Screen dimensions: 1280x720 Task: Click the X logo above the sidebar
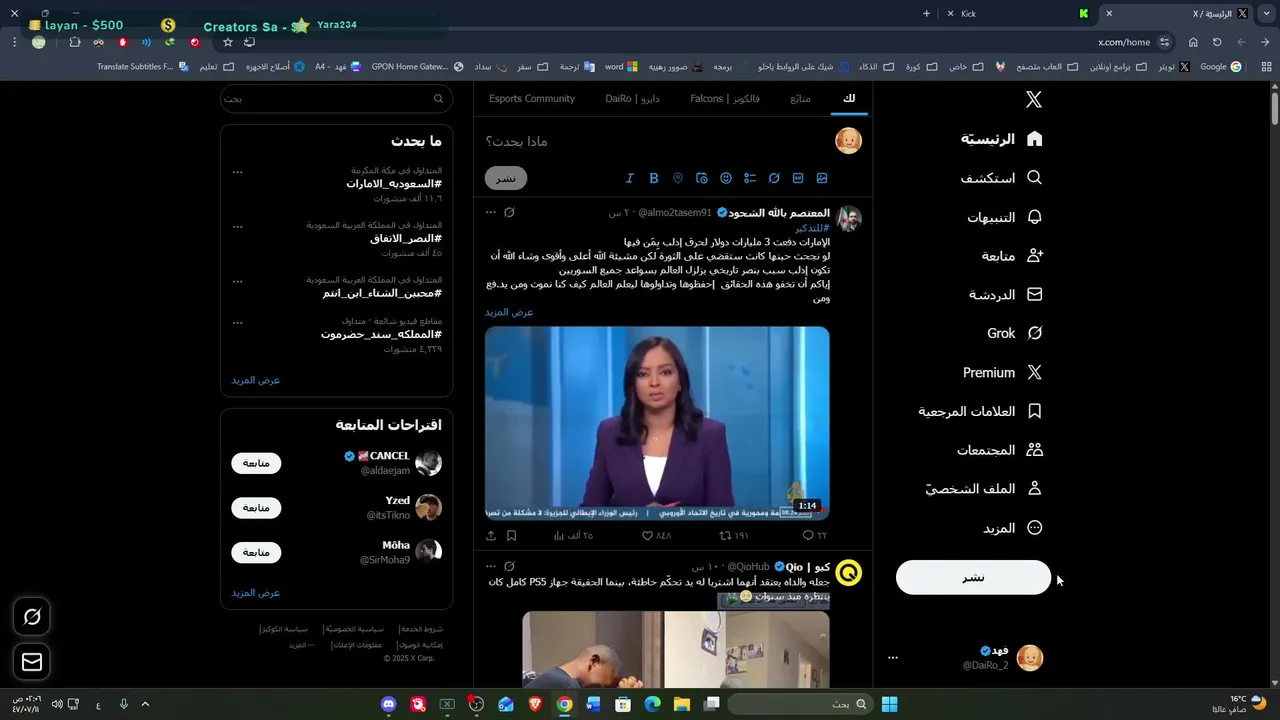[1034, 99]
